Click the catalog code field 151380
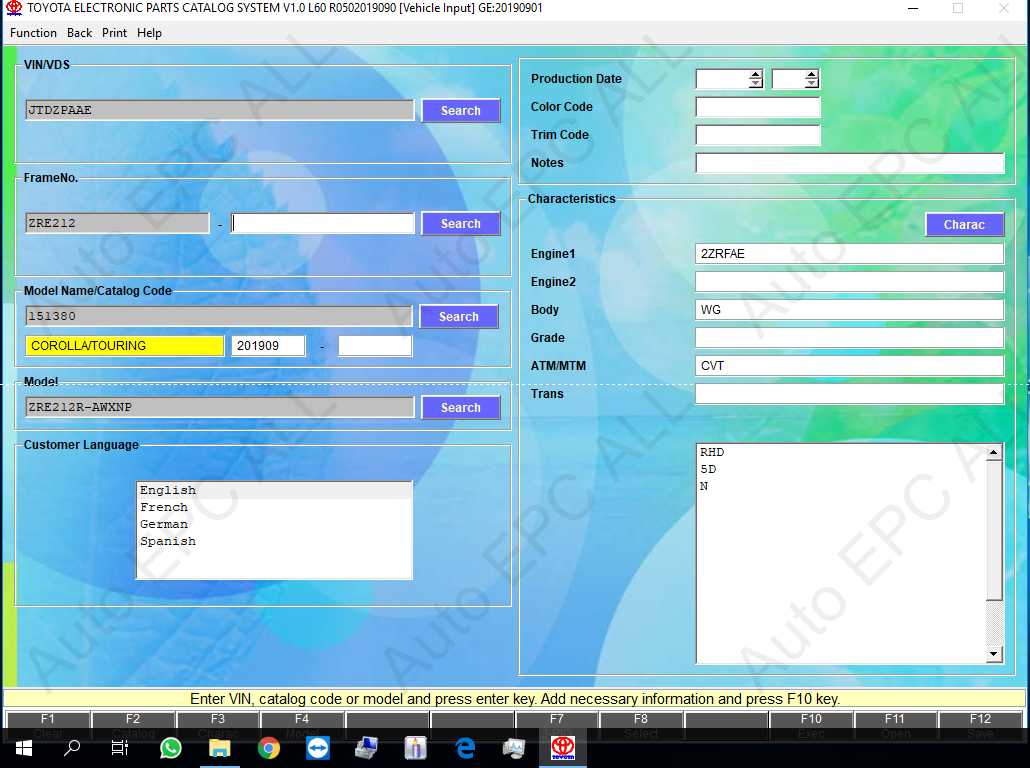 (x=219, y=316)
